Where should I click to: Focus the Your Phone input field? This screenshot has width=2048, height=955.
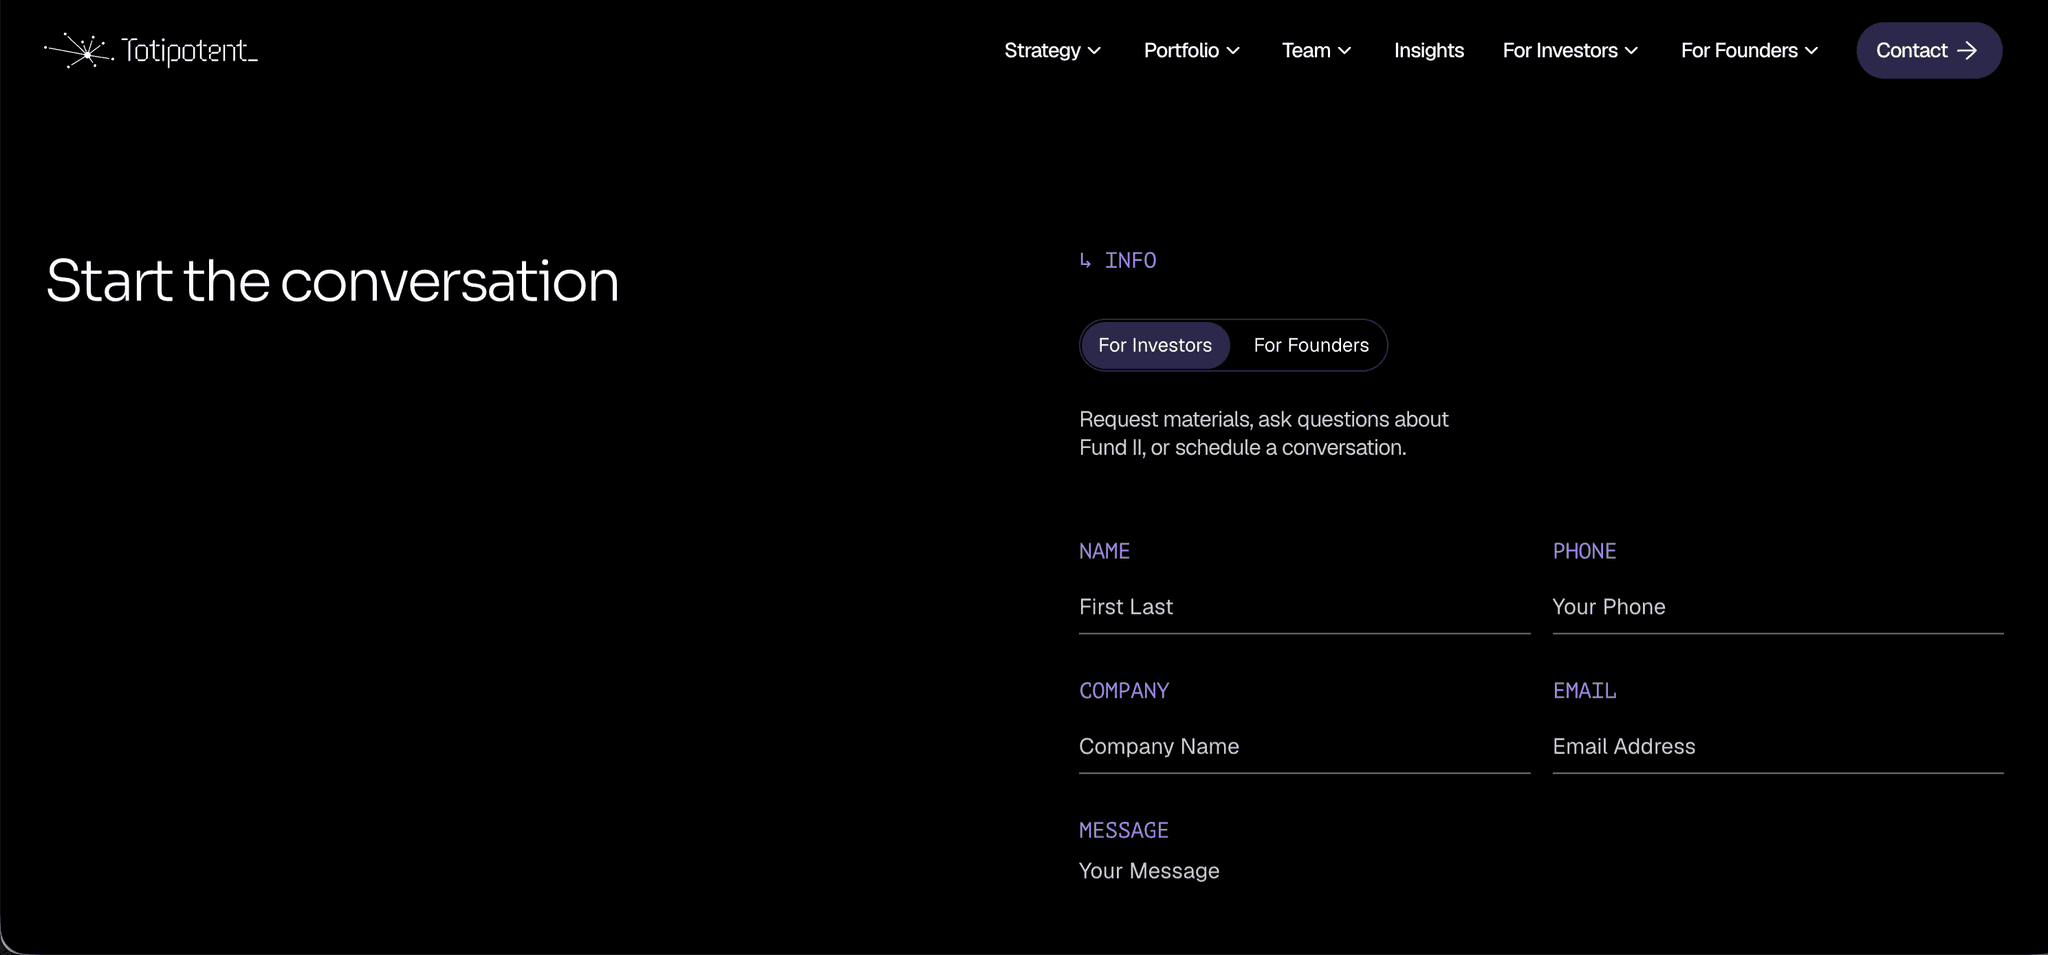tap(1778, 607)
